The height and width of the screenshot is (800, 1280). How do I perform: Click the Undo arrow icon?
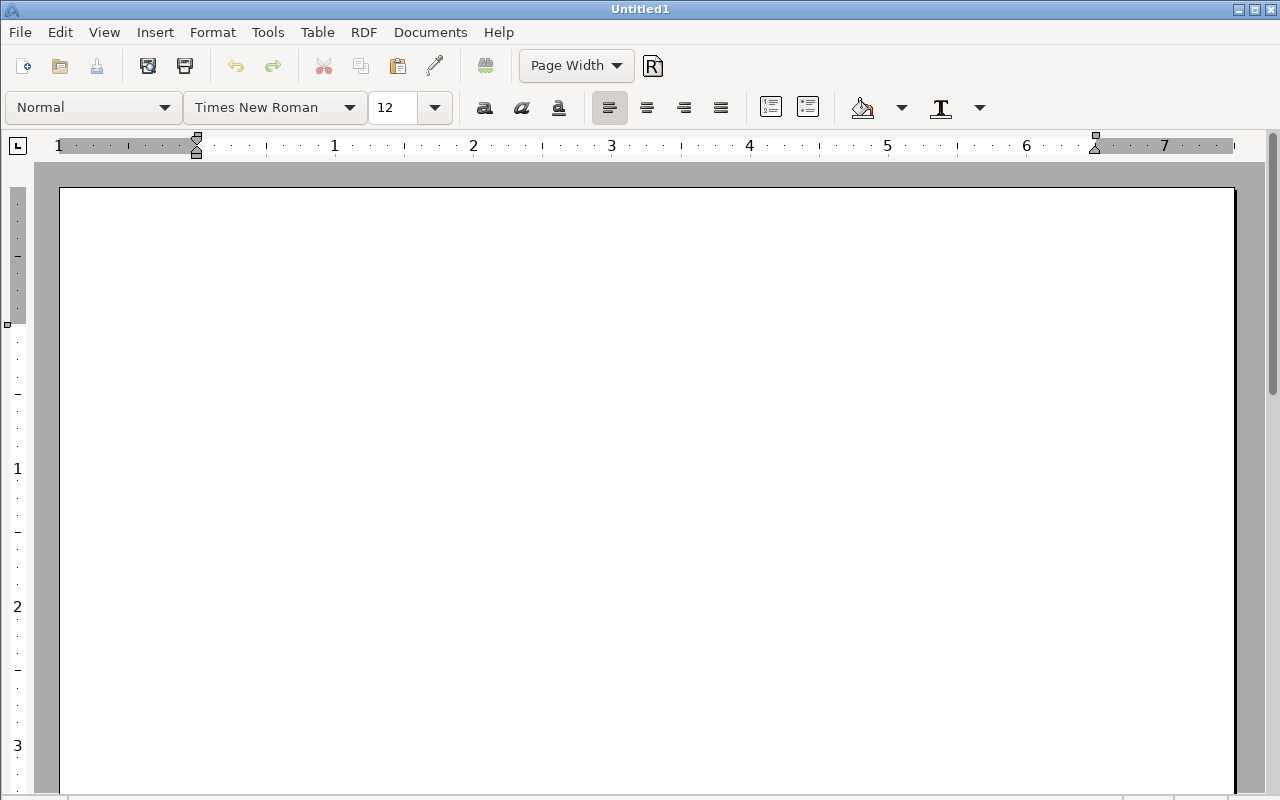click(236, 66)
